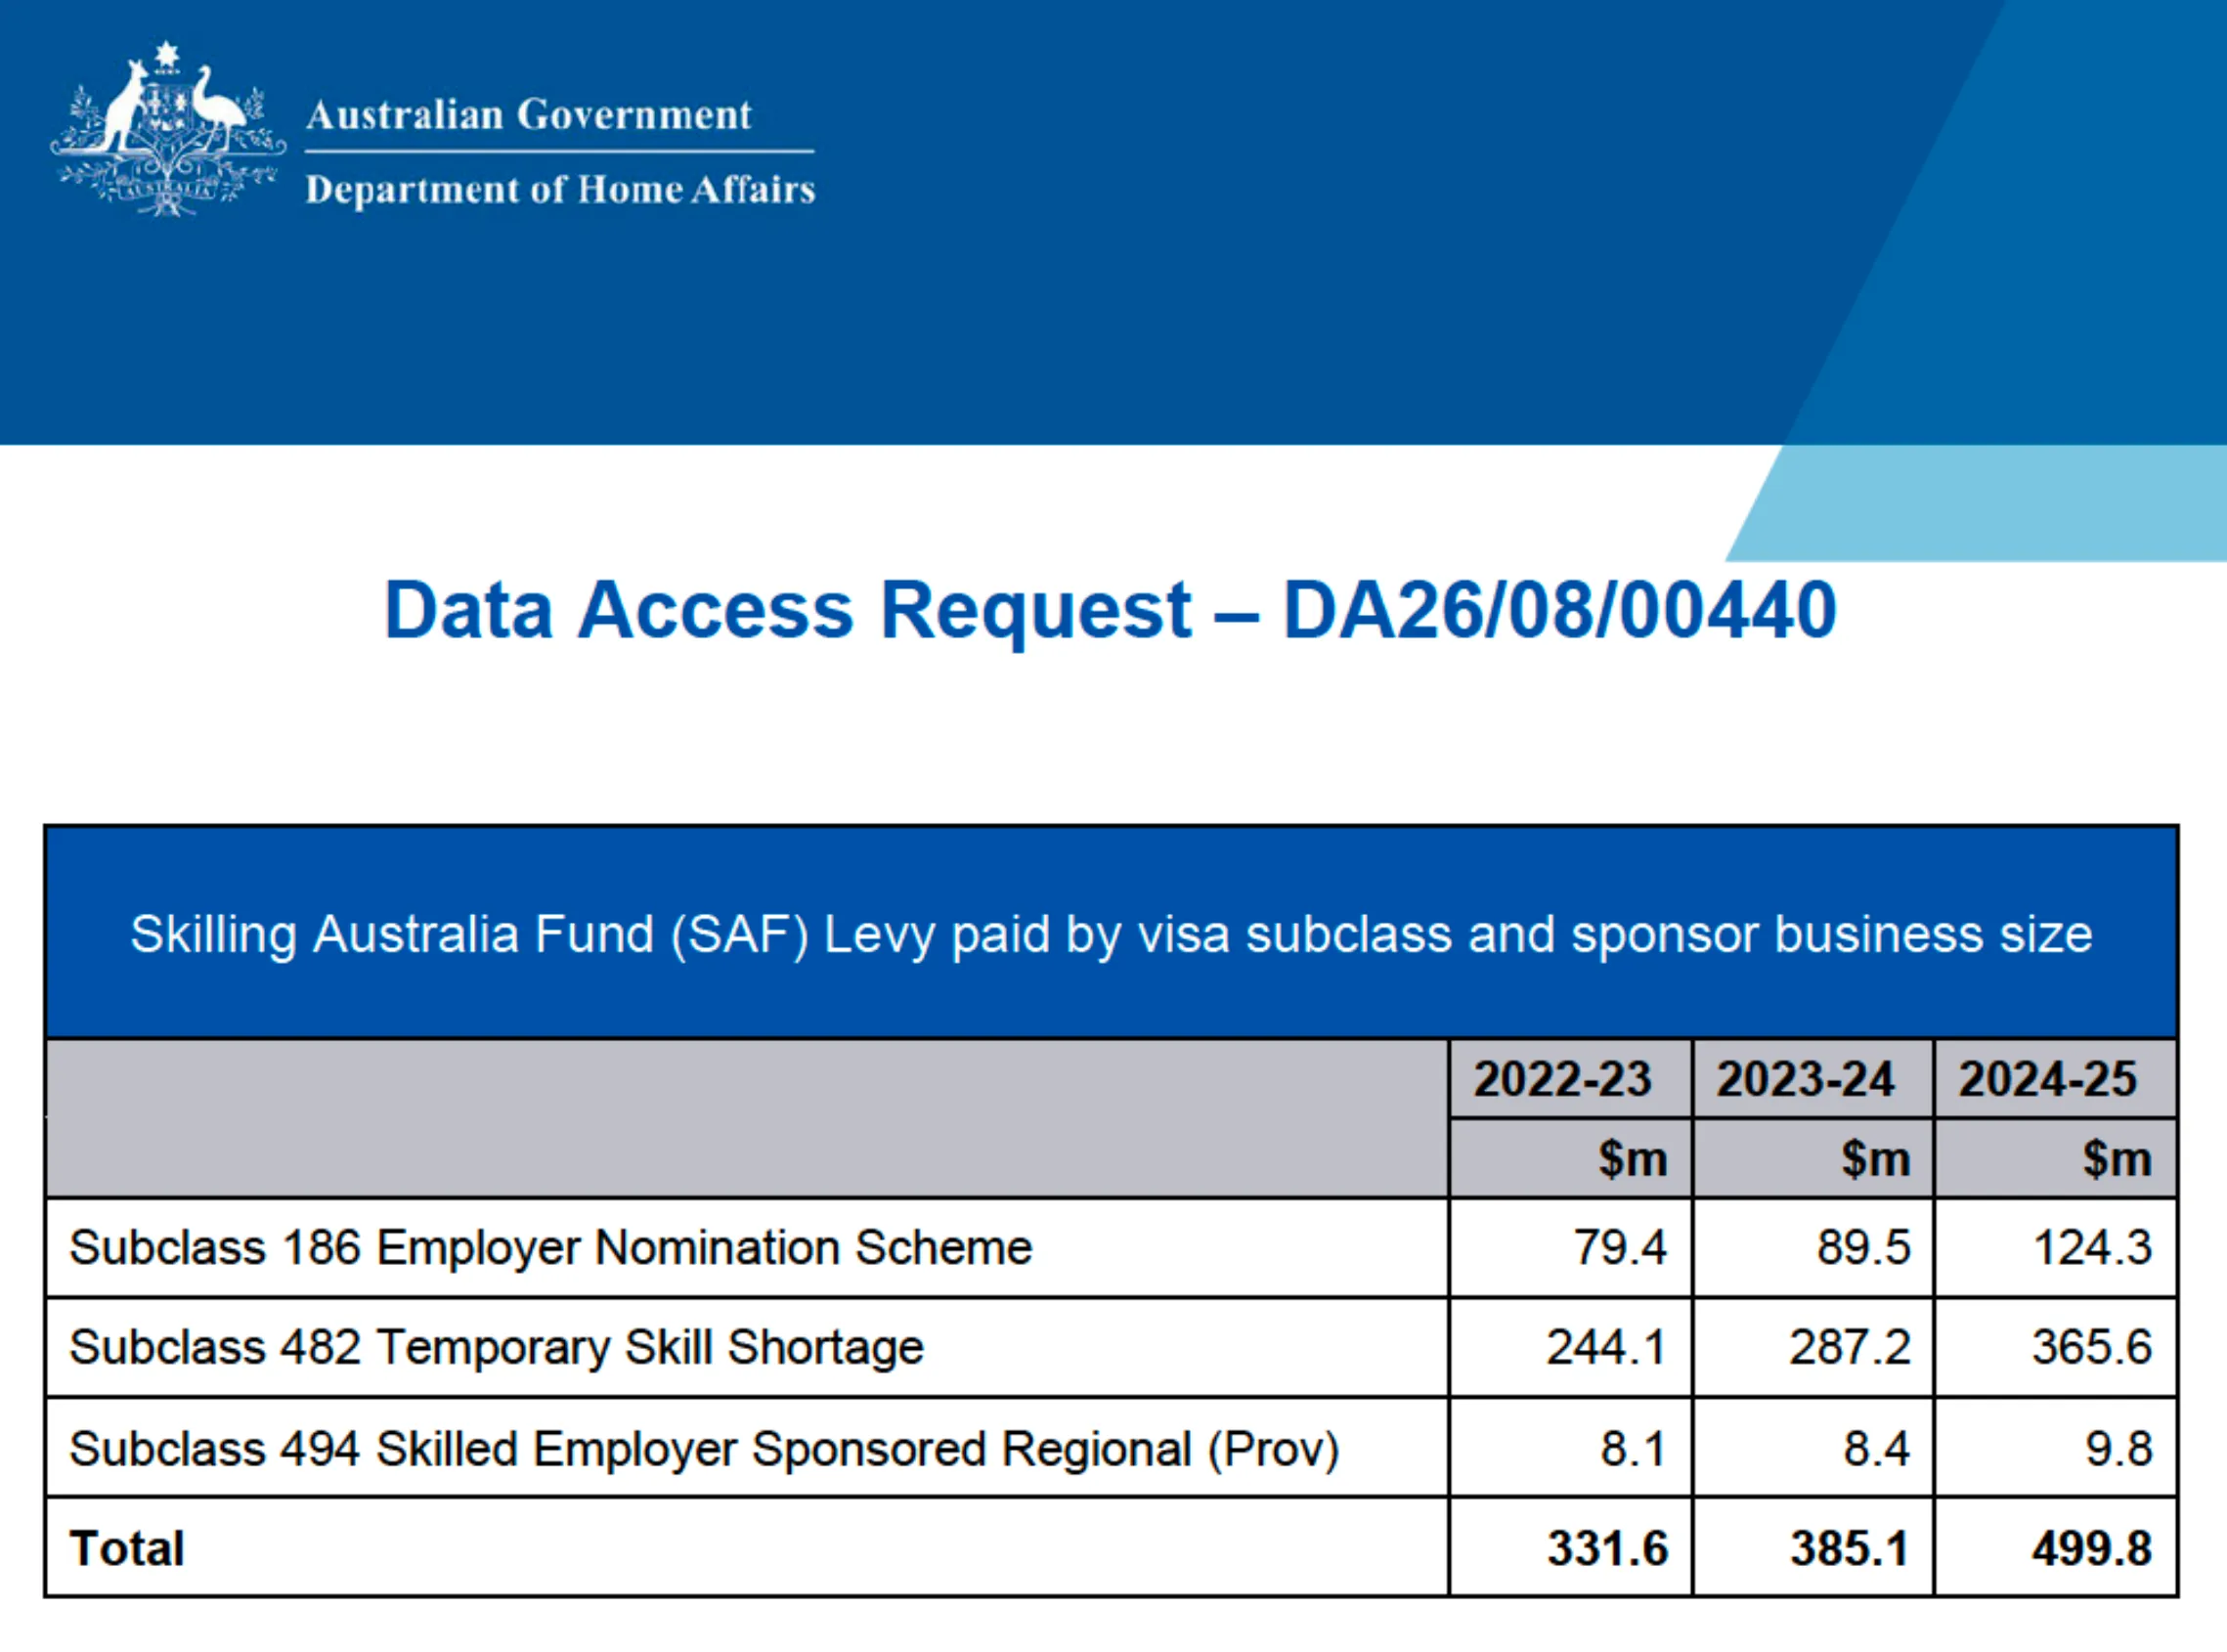Screen dimensions: 2227x1652
Task: Click the value 124.3 in Subclass 186 row
Action: [x=2093, y=1248]
